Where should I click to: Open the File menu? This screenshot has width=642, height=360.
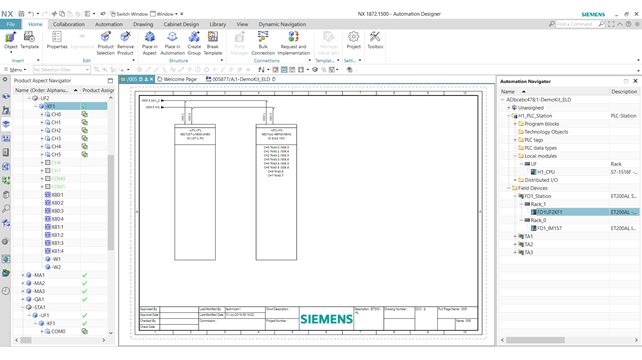pos(11,24)
